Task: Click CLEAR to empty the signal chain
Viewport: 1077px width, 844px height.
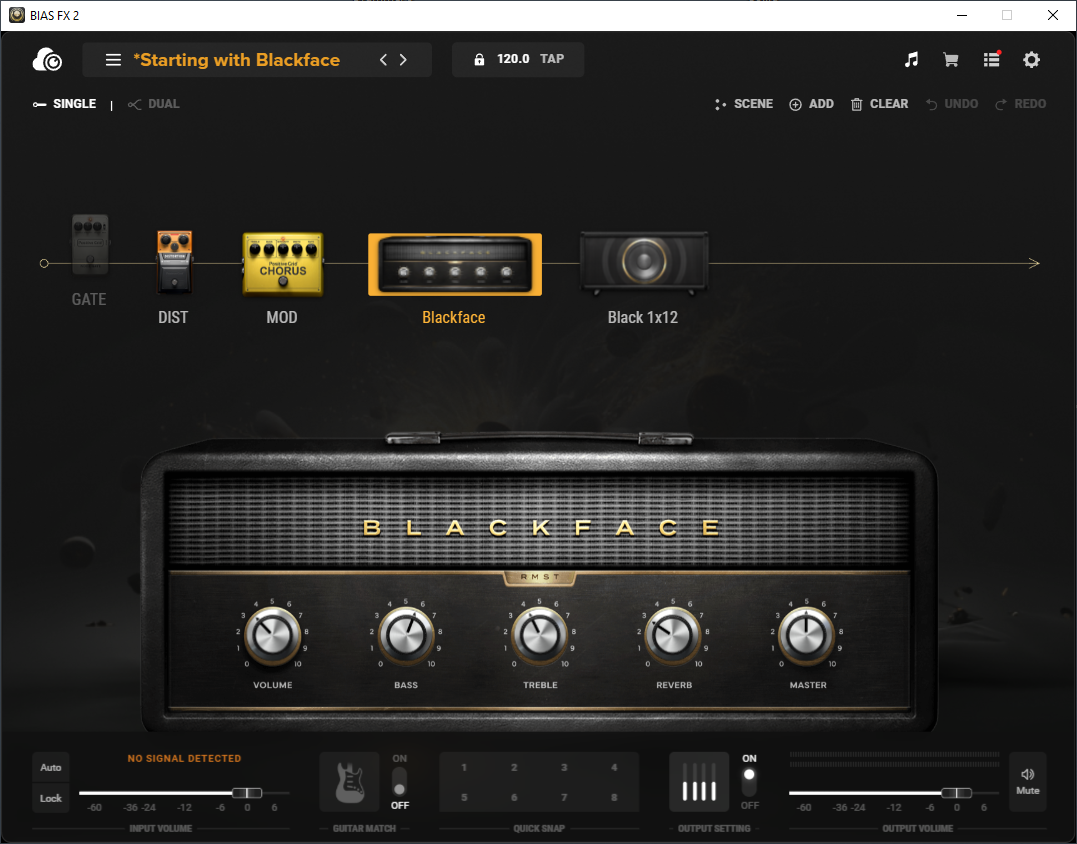Action: [880, 104]
